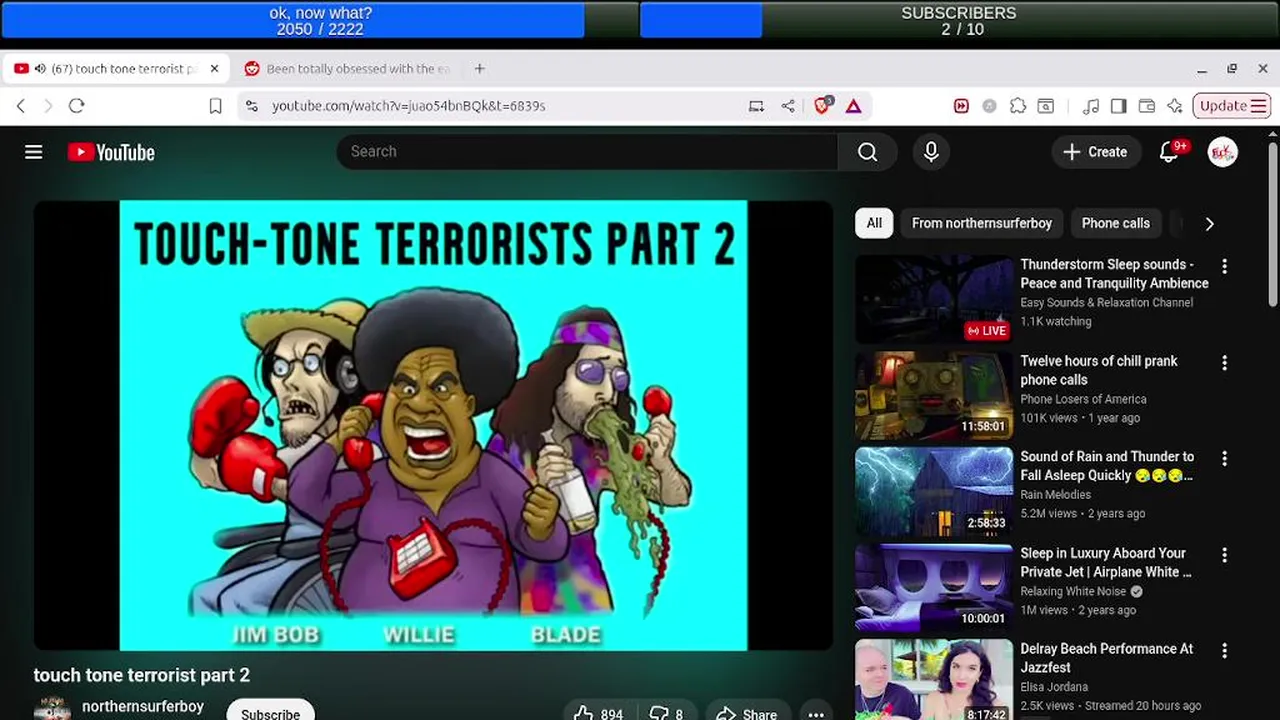The image size is (1280, 720).
Task: Click the search magnifier button
Action: point(867,152)
